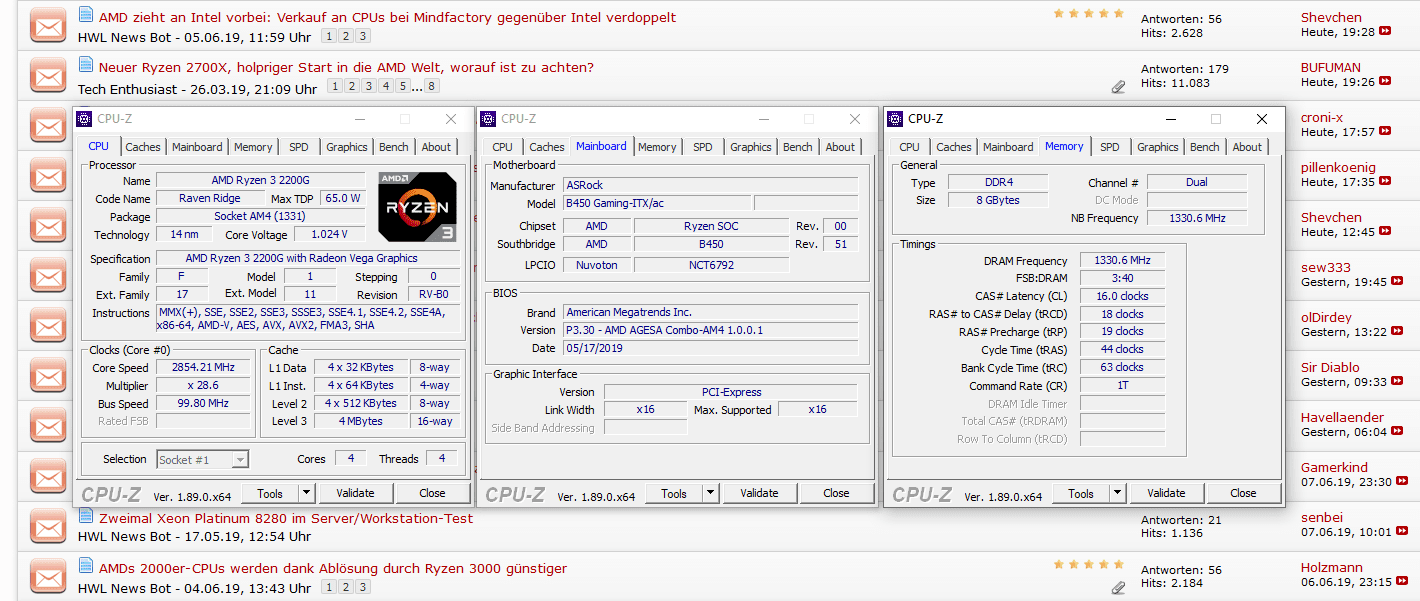Click the paperclip attachment icon in "Neuer Ryzen 2700X" row
Viewport: 1420px width, 601px height.
pyautogui.click(x=1118, y=87)
